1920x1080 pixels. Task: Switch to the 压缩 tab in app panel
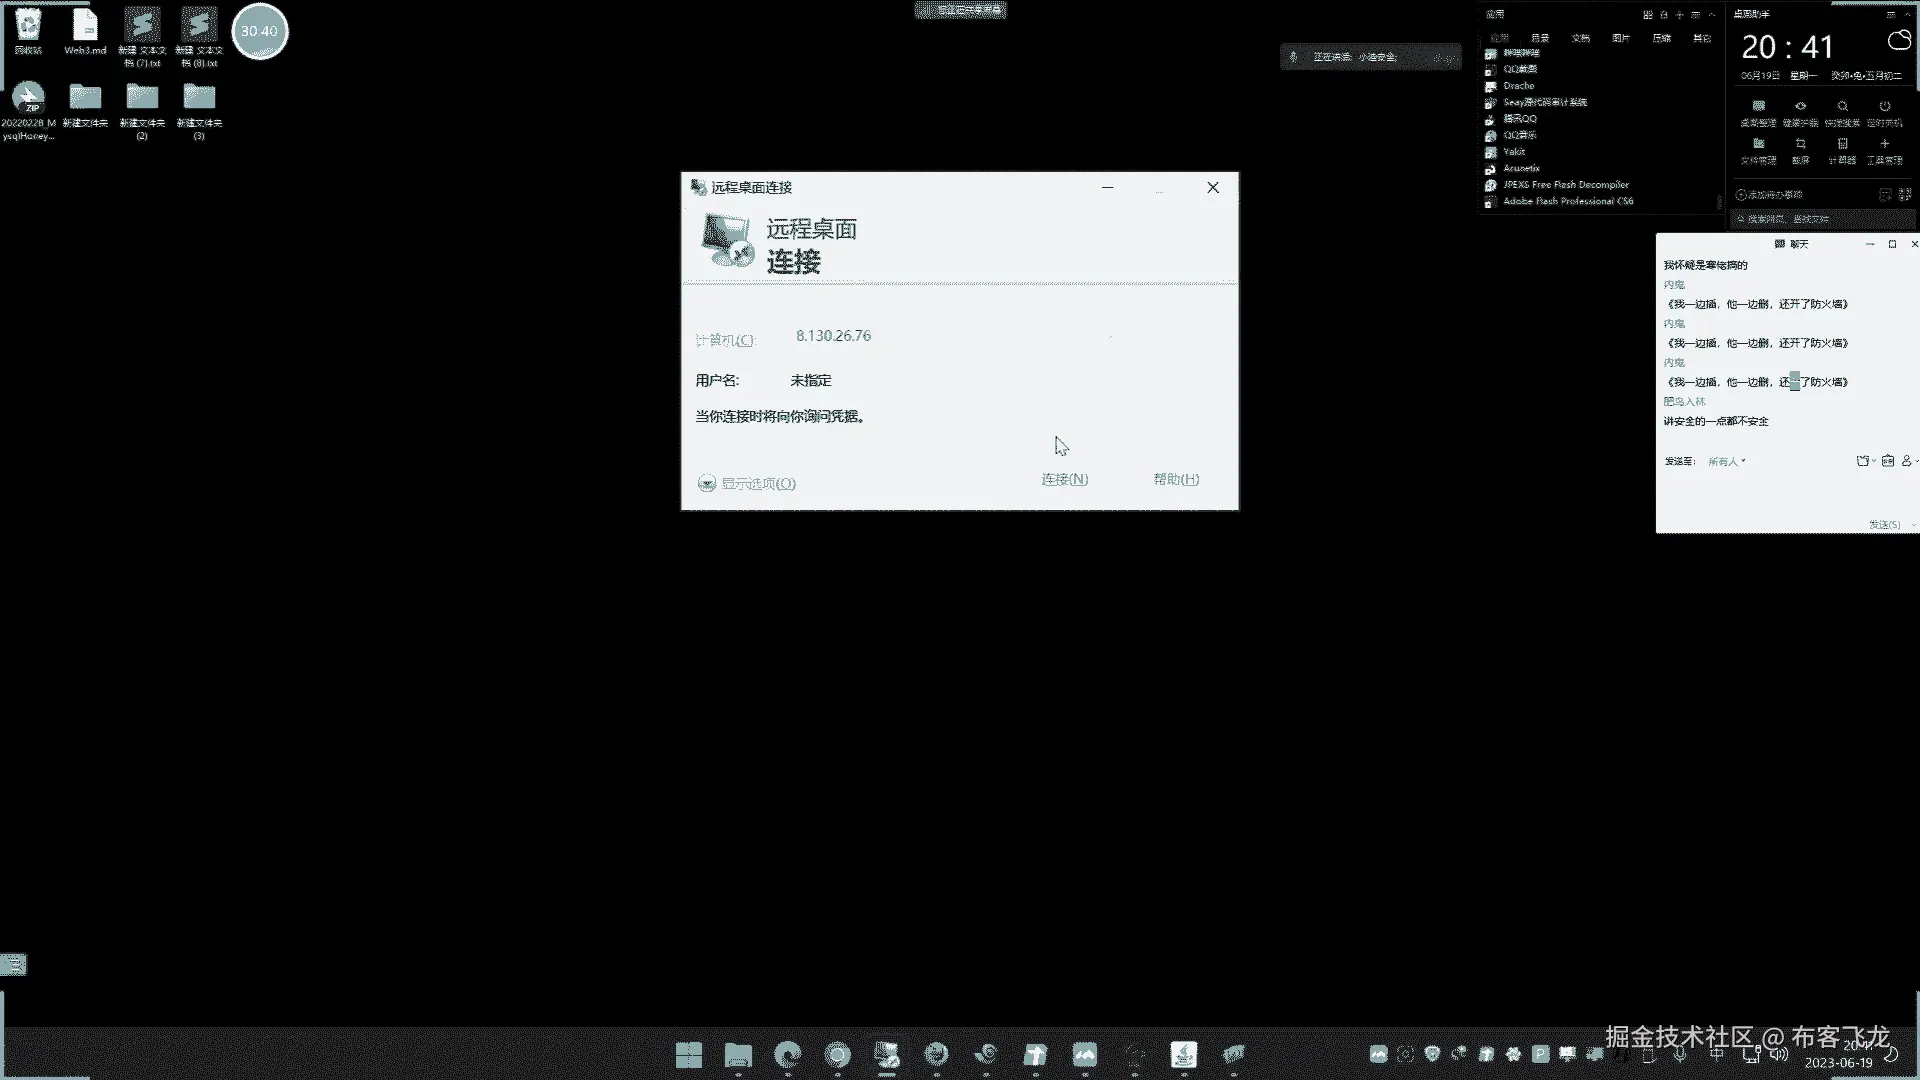coord(1661,38)
